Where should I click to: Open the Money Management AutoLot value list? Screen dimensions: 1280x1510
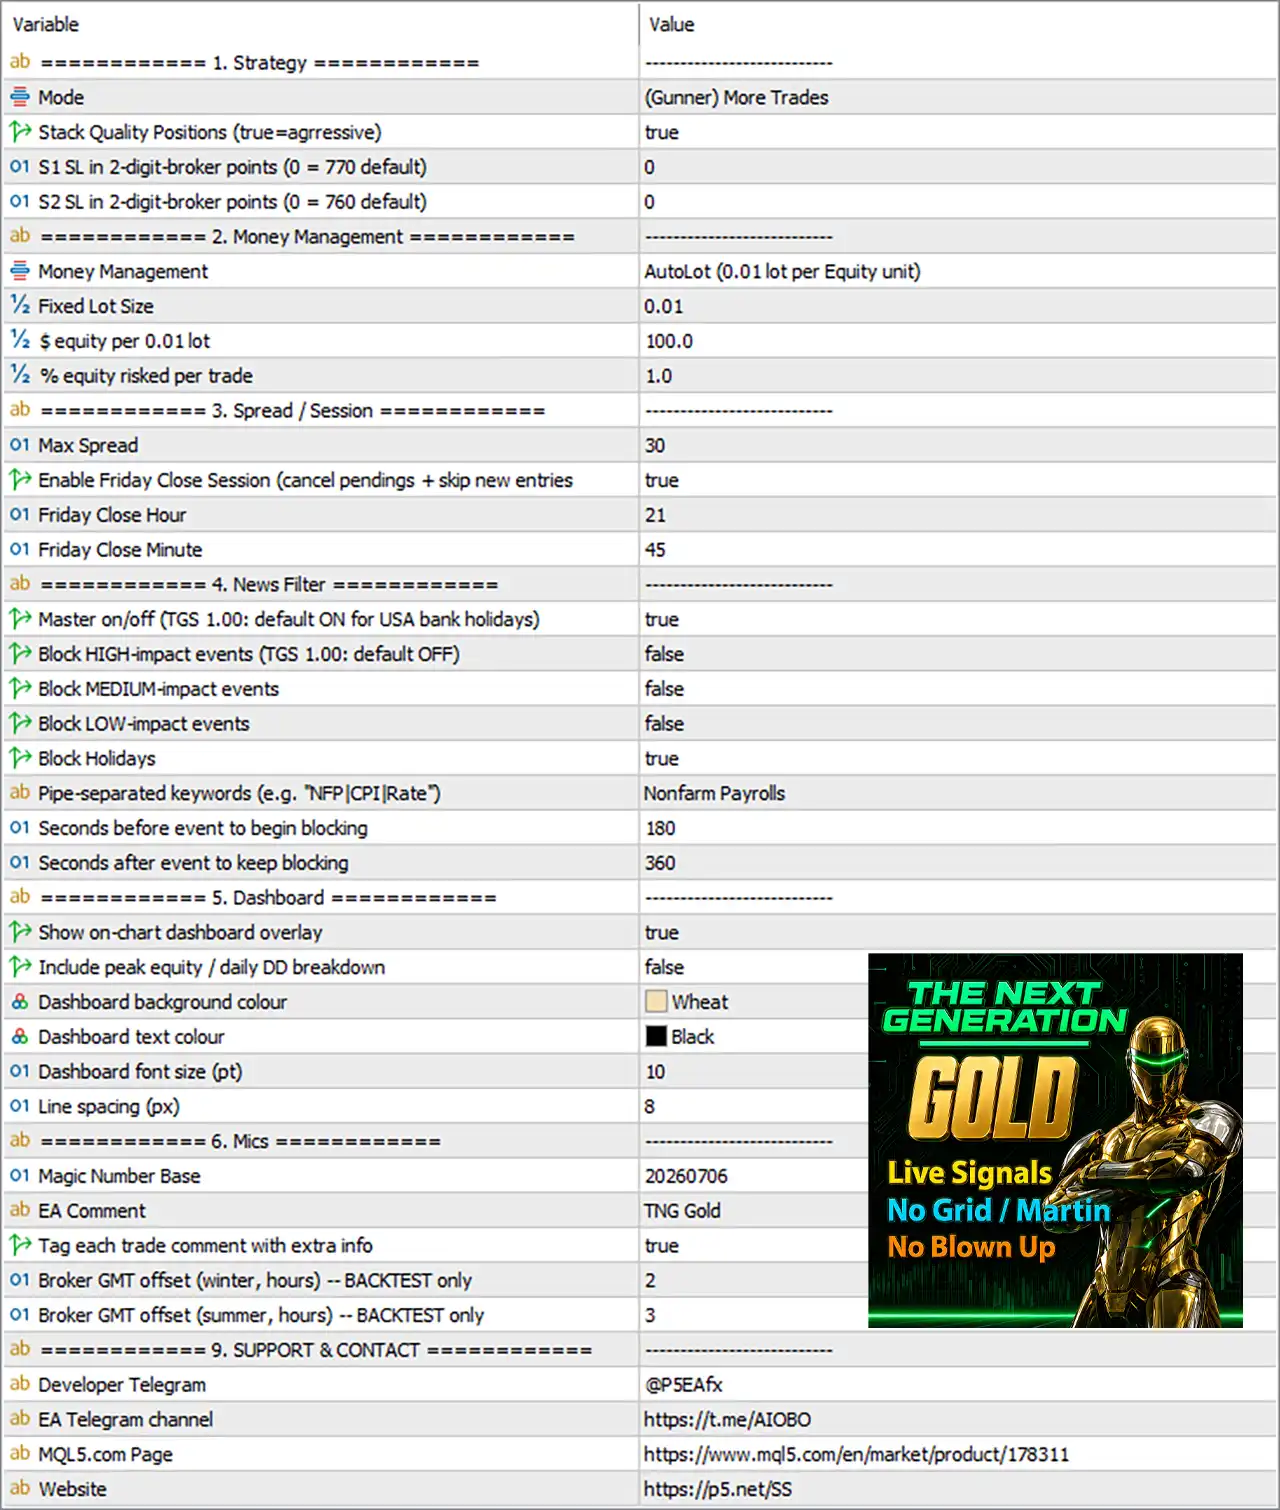coord(782,272)
